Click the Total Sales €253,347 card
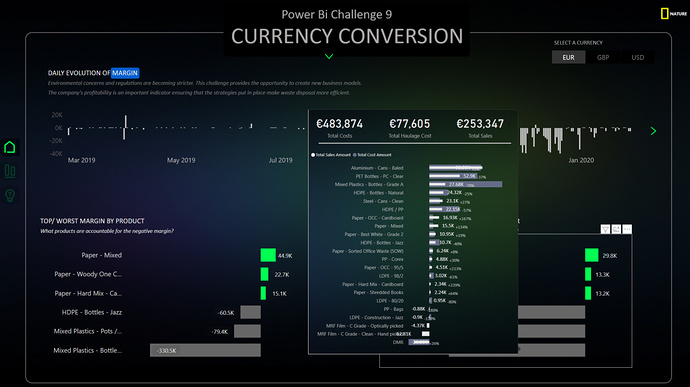Screen dimensions: 690x387 [480, 128]
